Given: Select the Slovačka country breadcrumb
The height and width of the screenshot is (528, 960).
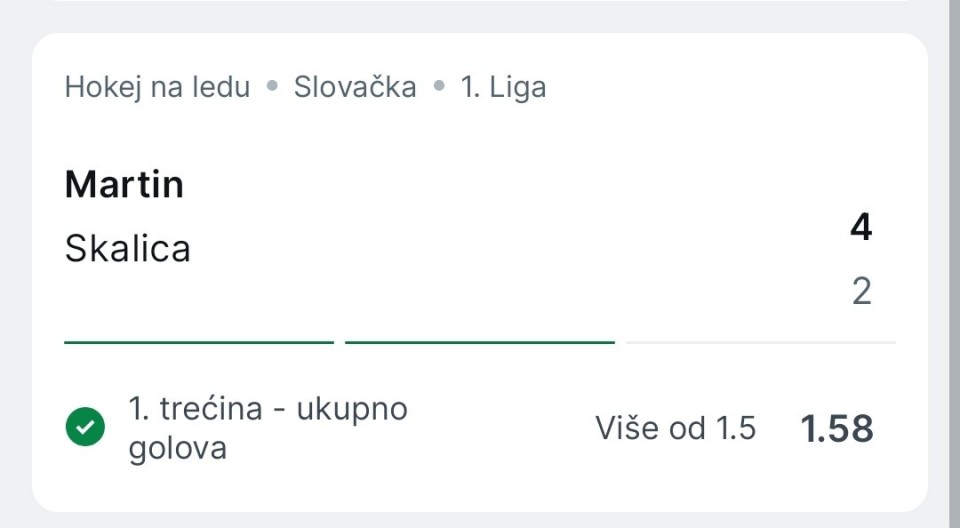Looking at the screenshot, I should (x=355, y=87).
